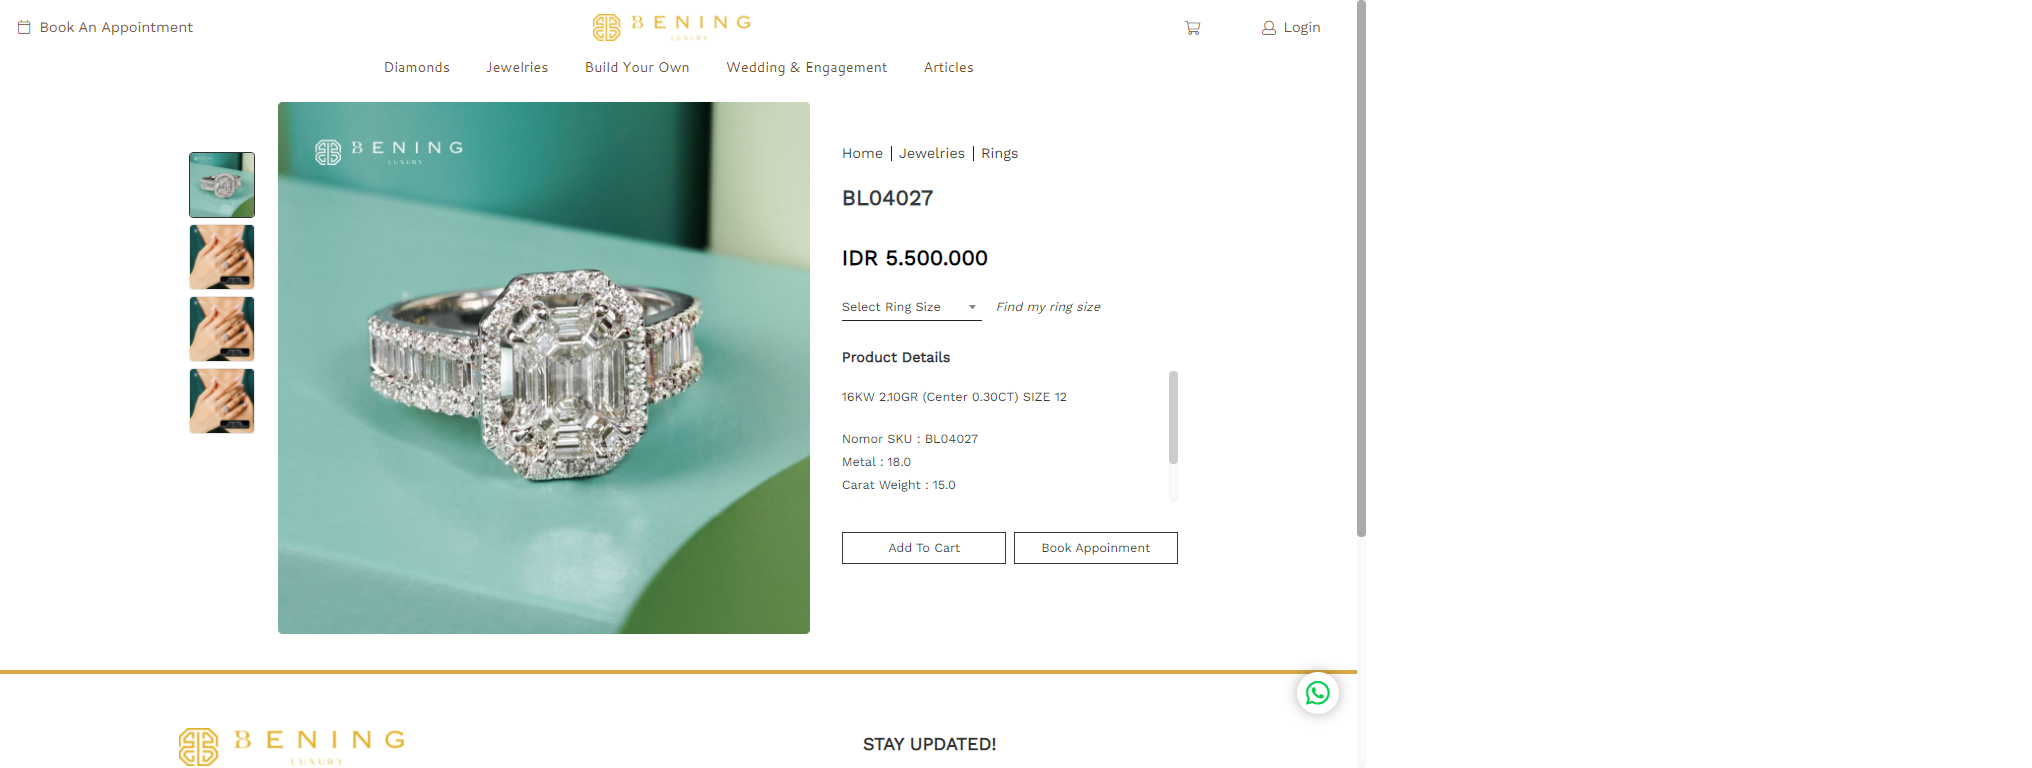
Task: Click the Bening Luxury footer logo
Action: click(x=292, y=747)
